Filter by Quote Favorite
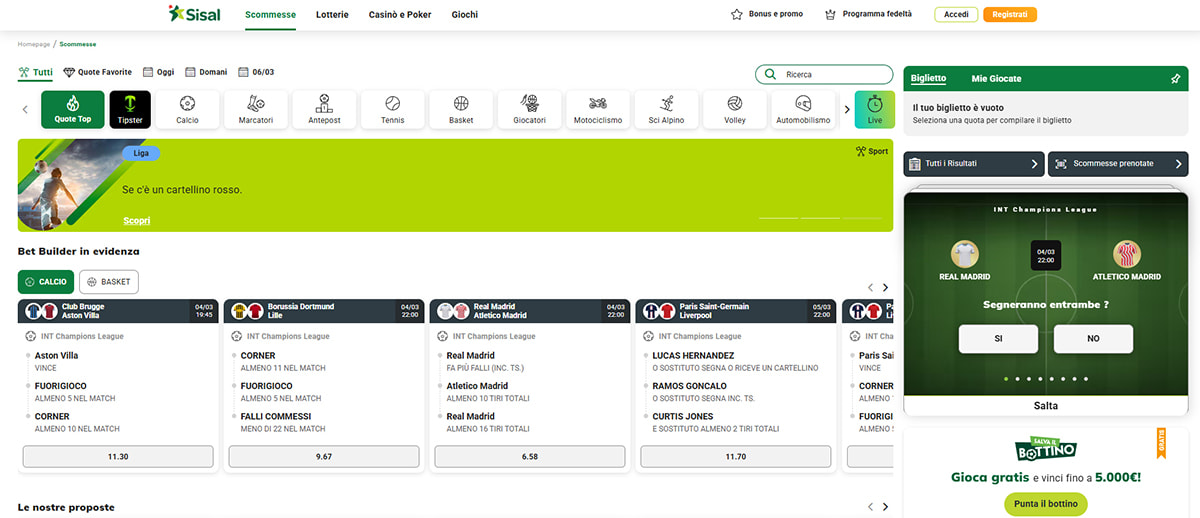The height and width of the screenshot is (518, 1200). [x=98, y=72]
